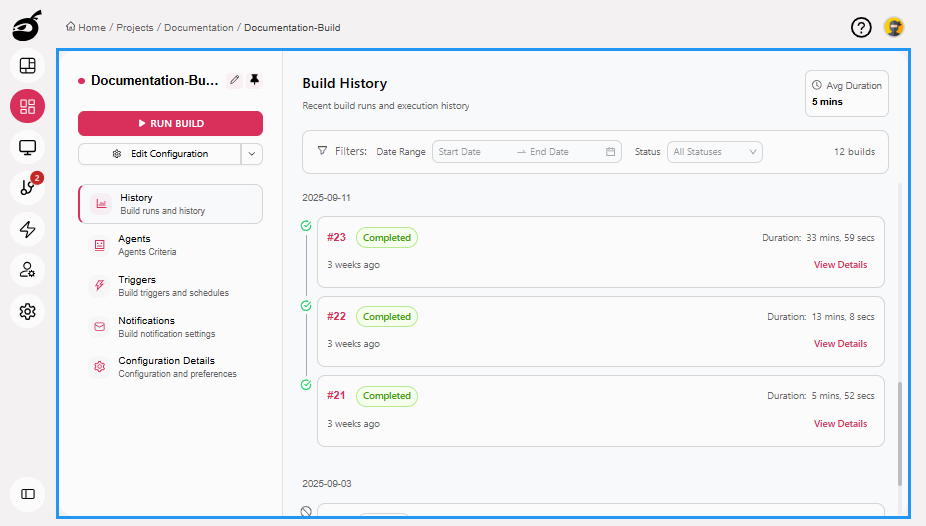
Task: Click the Start Date input field
Action: click(474, 152)
